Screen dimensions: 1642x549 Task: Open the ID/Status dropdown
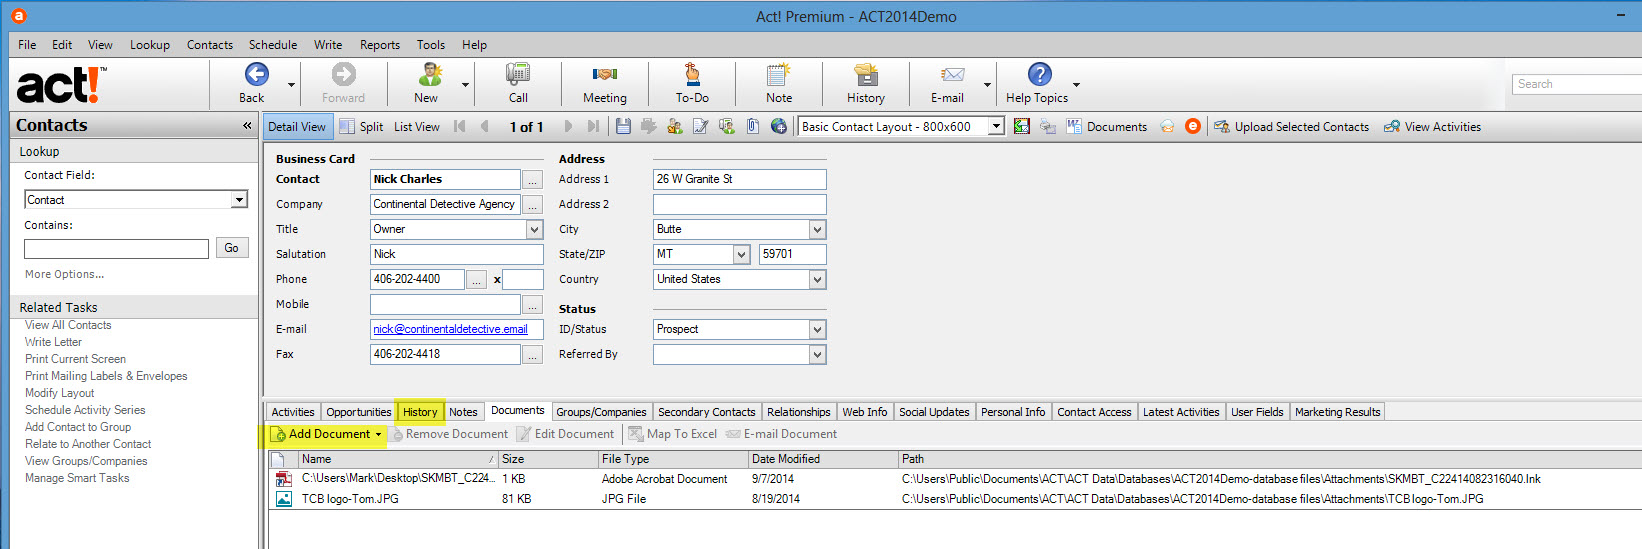817,330
